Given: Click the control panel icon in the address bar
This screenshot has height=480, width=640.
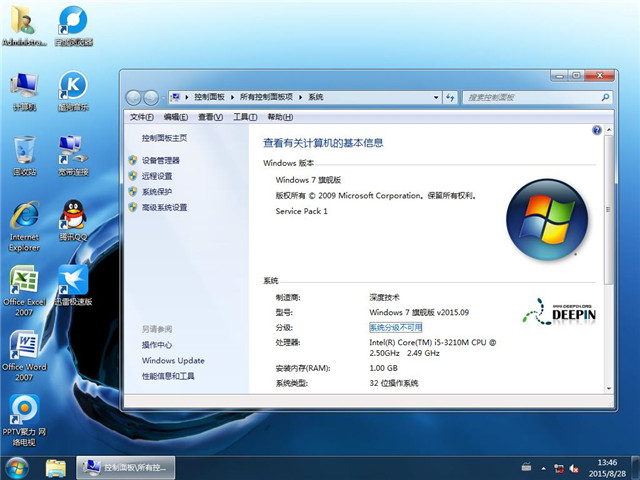Looking at the screenshot, I should (176, 97).
